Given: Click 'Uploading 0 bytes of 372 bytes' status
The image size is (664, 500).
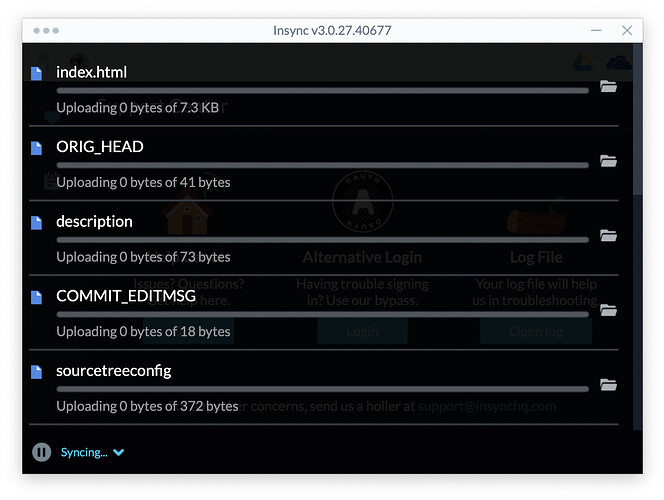Looking at the screenshot, I should coord(147,406).
